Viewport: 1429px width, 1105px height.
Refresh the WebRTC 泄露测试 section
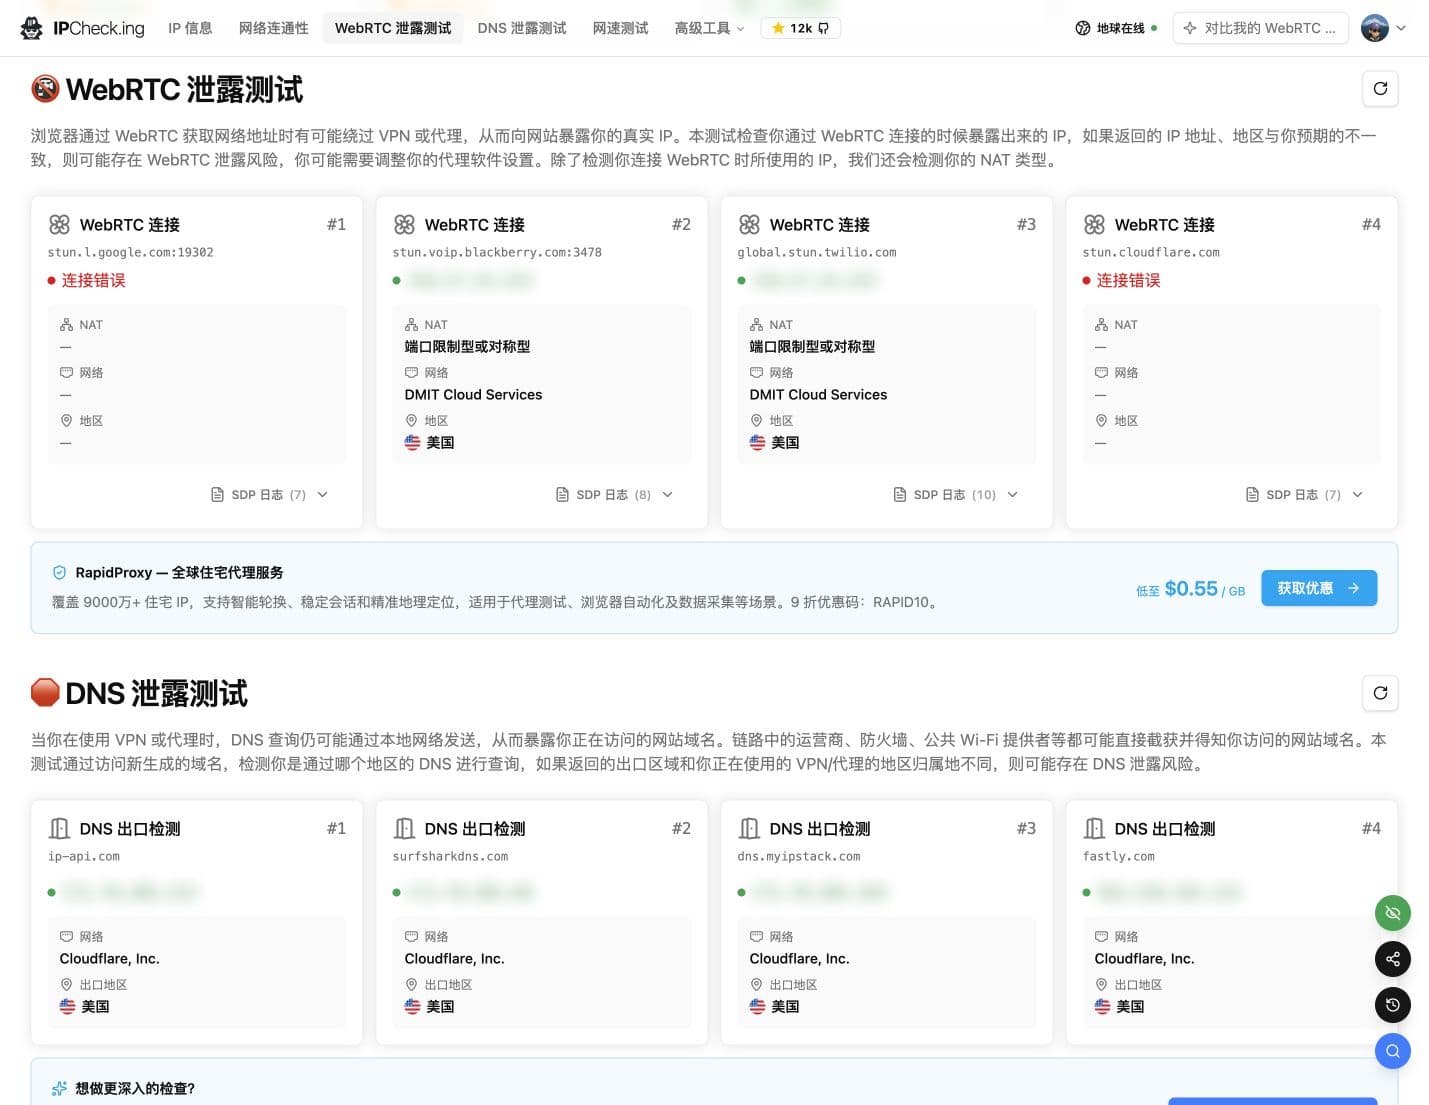(x=1380, y=88)
